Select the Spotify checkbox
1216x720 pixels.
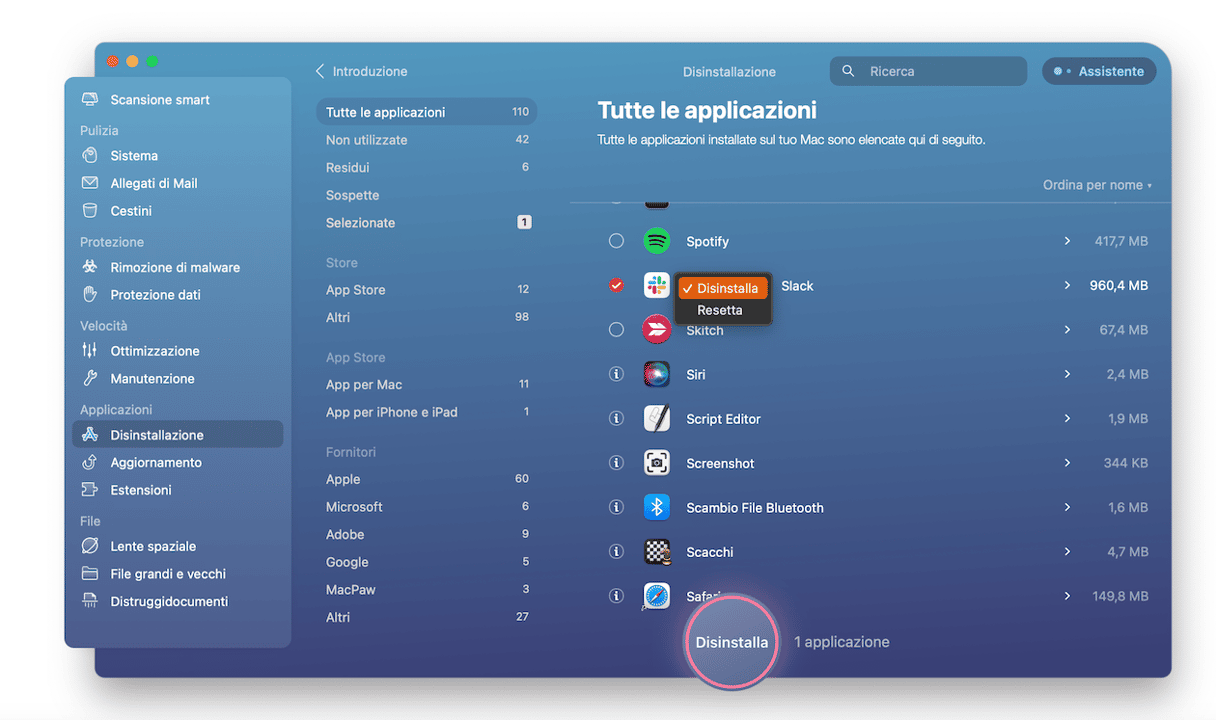[616, 241]
